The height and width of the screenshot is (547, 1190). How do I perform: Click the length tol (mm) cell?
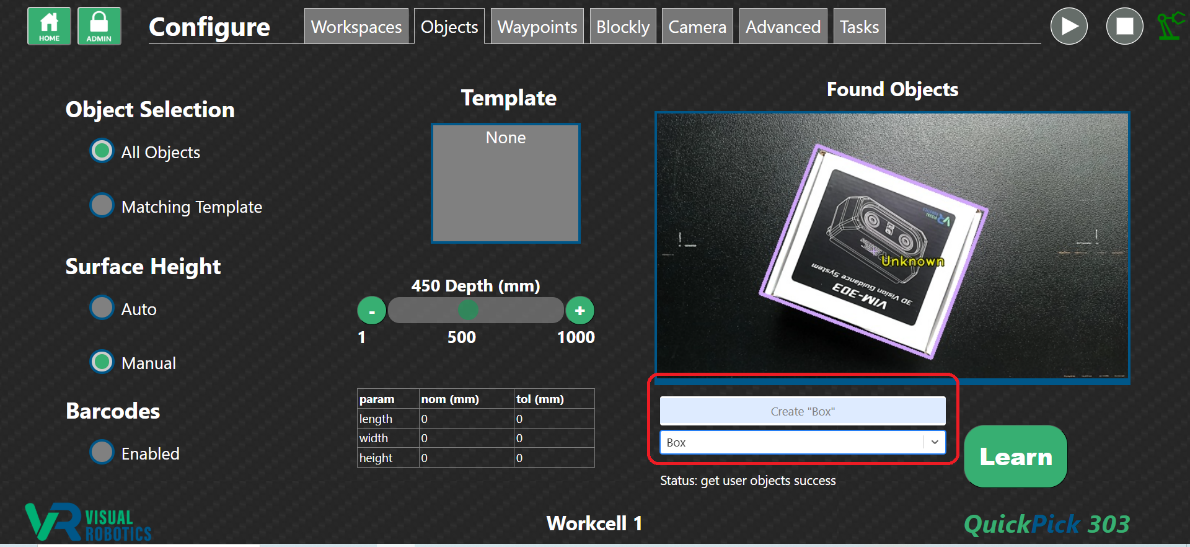tap(553, 419)
